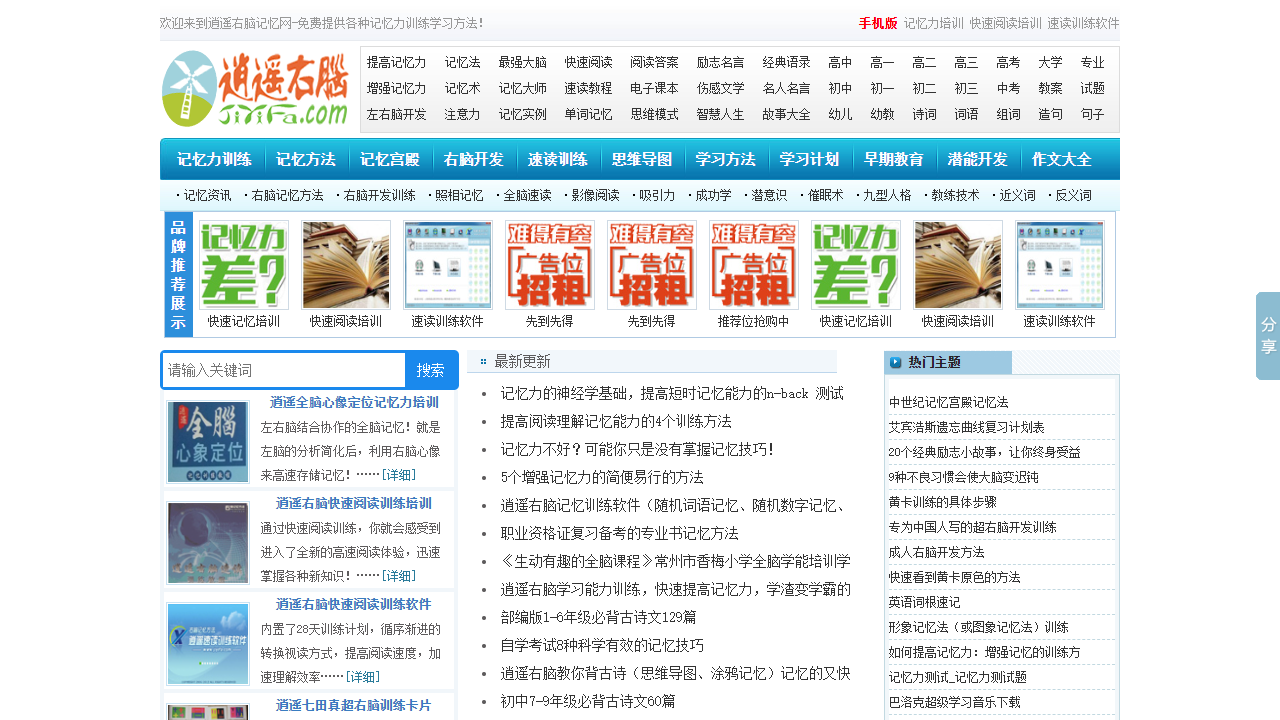This screenshot has width=1280, height=720.
Task: Open the first open-book 快速阅读培训 image
Action: click(x=346, y=265)
